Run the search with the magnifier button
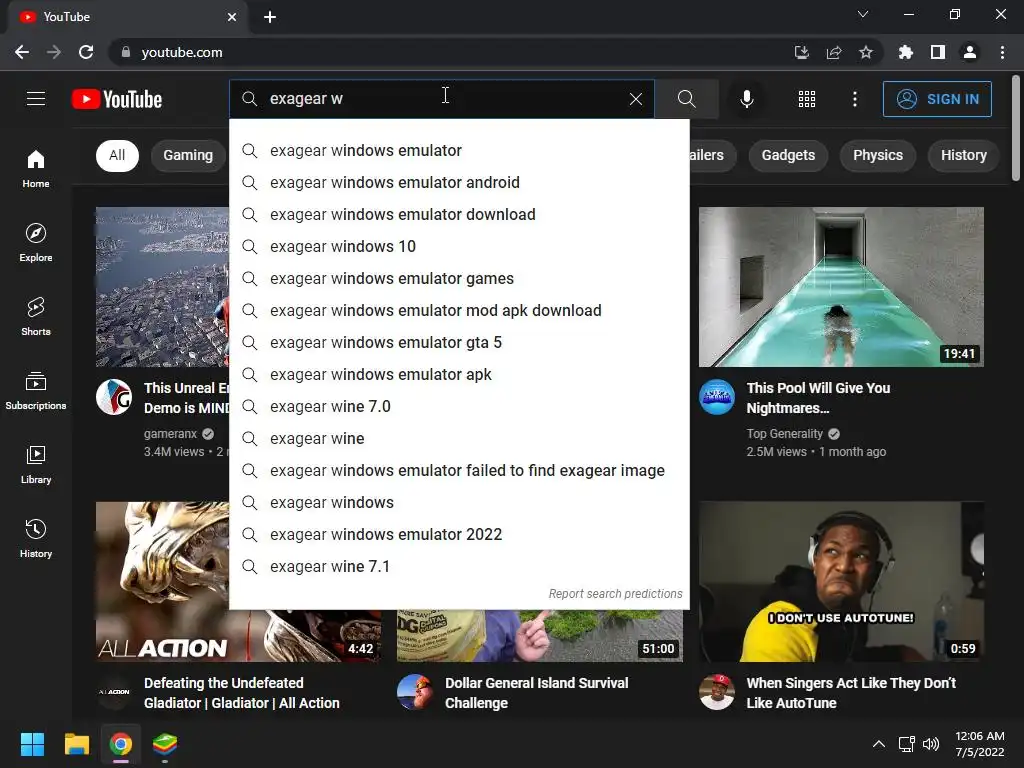The height and width of the screenshot is (768, 1024). (x=686, y=99)
